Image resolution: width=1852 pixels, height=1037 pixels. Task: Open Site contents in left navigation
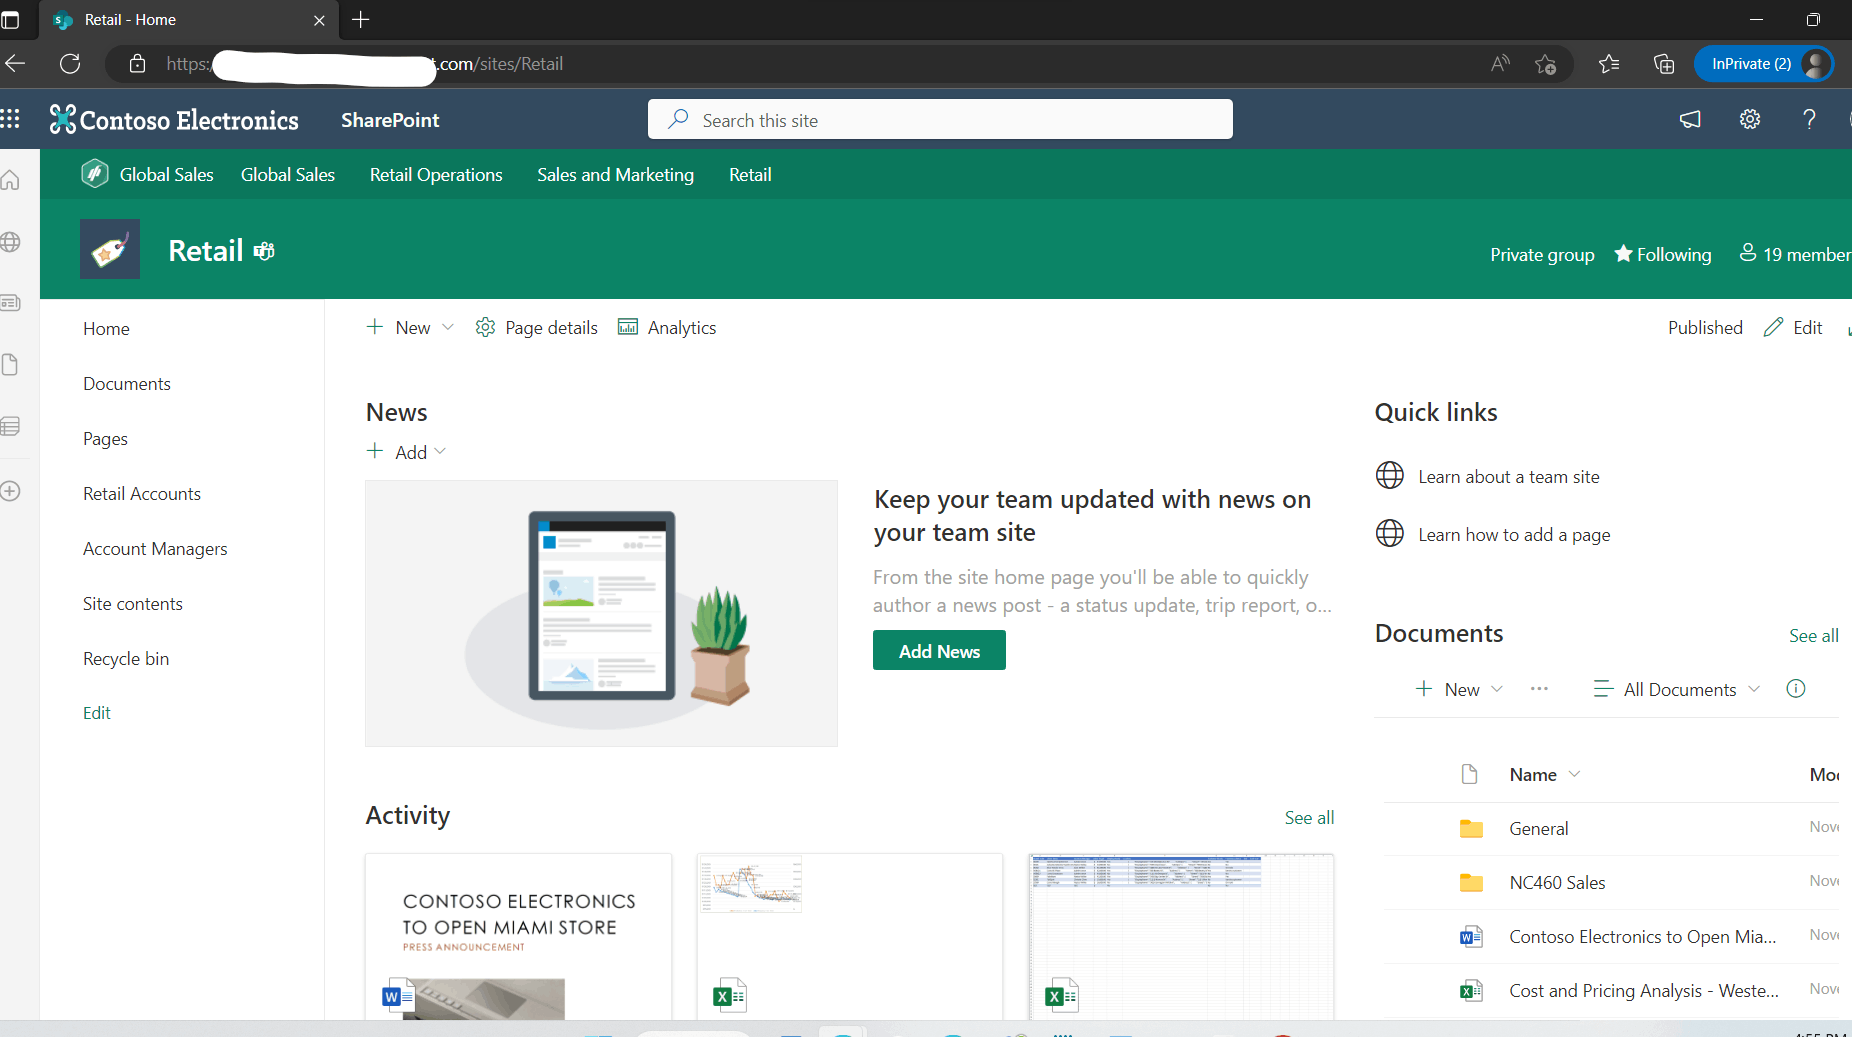(133, 604)
